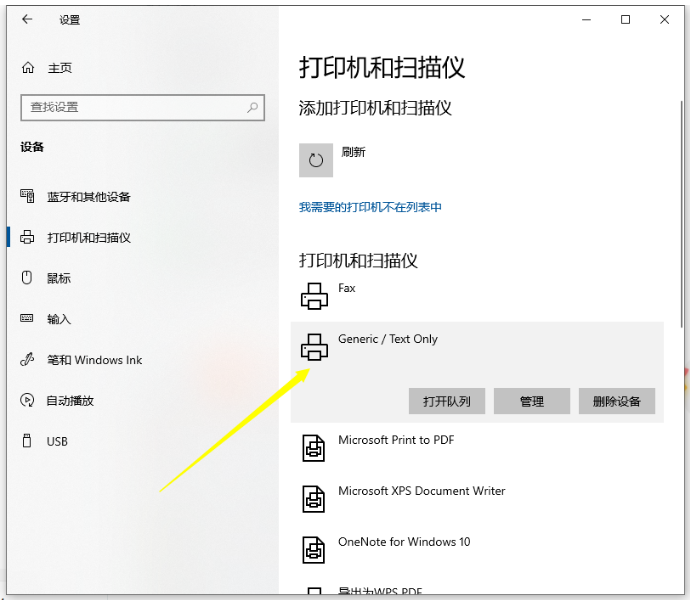Click the Open queue (打开队列) button

(446, 401)
